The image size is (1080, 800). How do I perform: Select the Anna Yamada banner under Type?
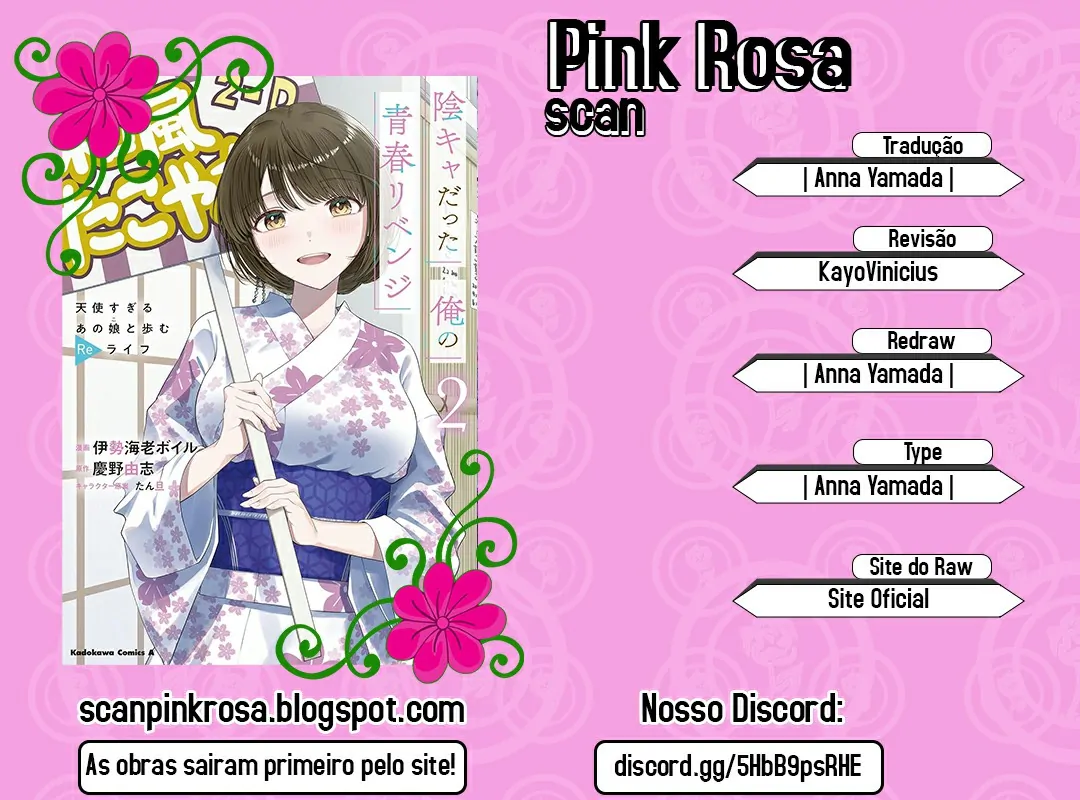[x=878, y=486]
